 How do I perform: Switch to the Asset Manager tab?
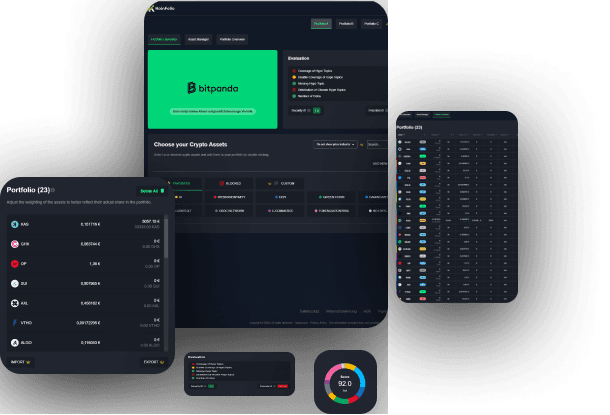[198, 39]
